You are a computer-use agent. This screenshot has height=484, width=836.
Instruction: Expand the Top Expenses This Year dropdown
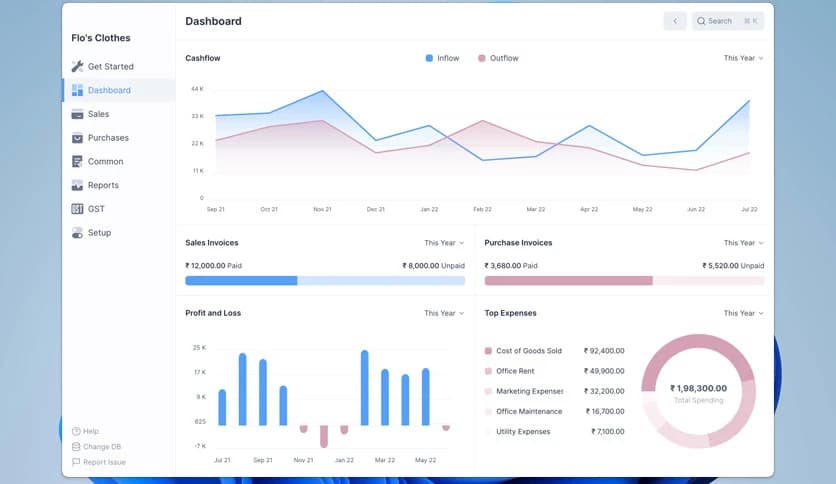tap(743, 313)
